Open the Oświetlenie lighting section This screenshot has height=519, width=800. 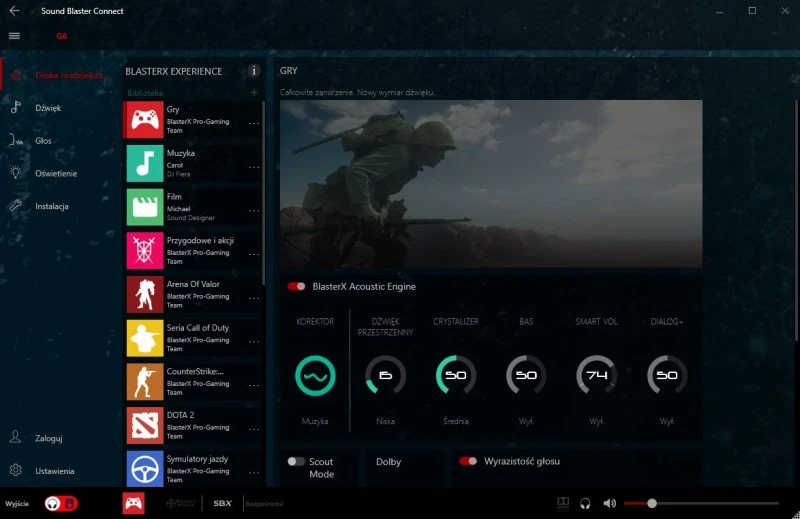pos(55,173)
